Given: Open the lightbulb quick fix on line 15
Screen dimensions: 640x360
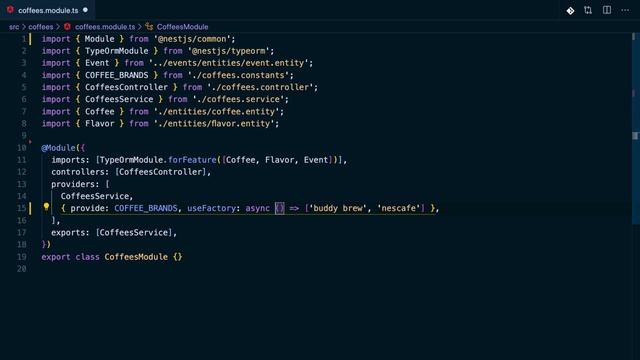Looking at the screenshot, I should tap(46, 207).
